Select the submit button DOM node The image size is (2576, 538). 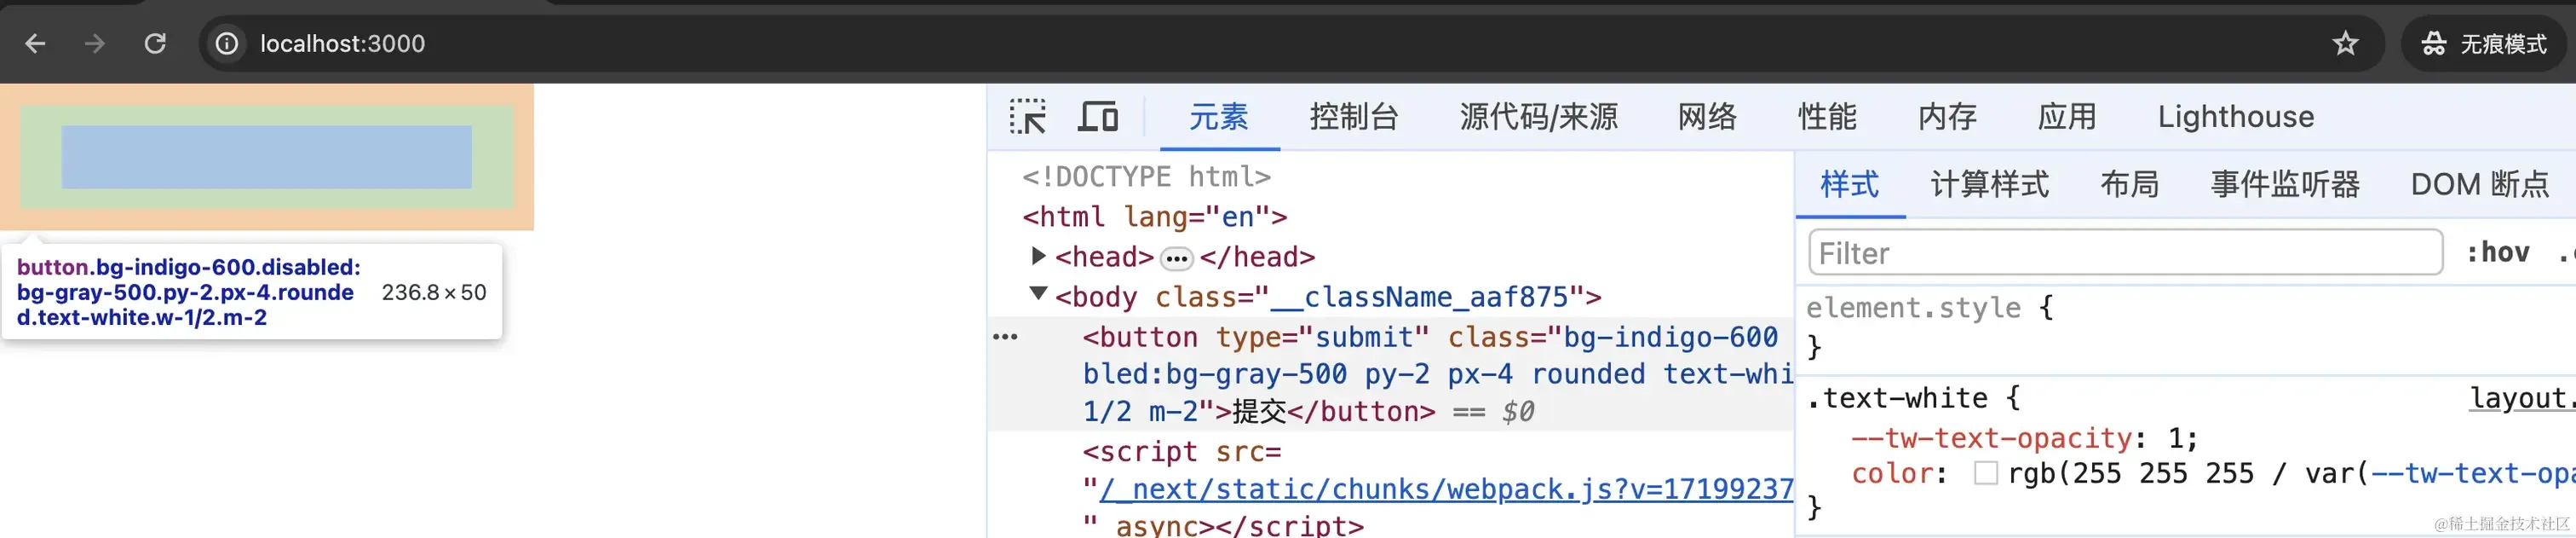click(x=1390, y=374)
